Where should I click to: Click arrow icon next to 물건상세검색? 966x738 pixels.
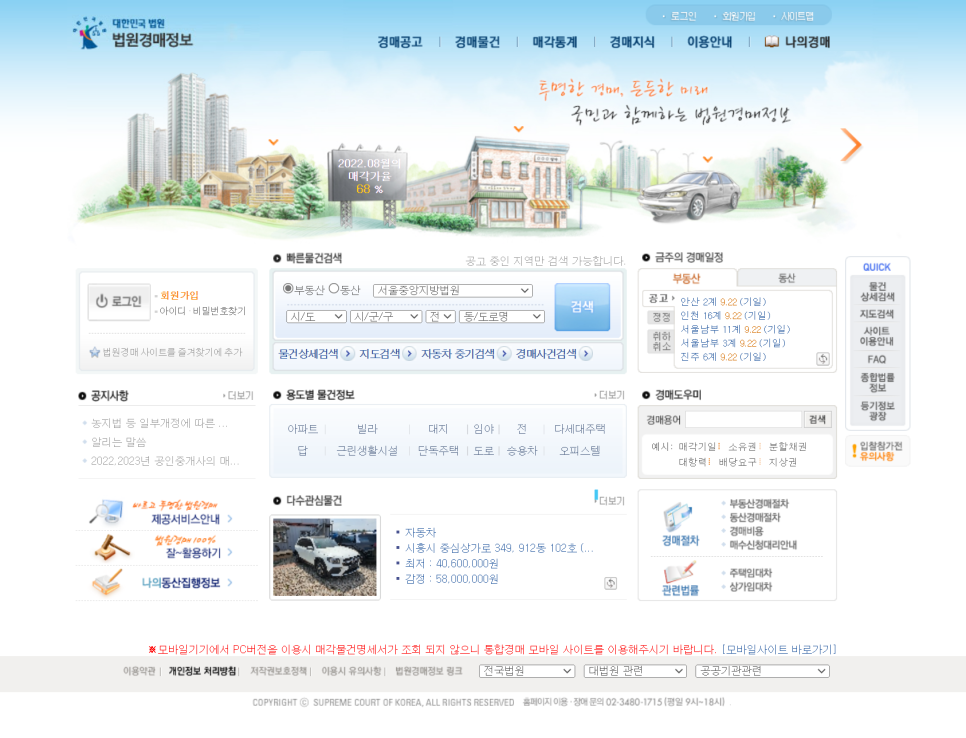tap(347, 354)
